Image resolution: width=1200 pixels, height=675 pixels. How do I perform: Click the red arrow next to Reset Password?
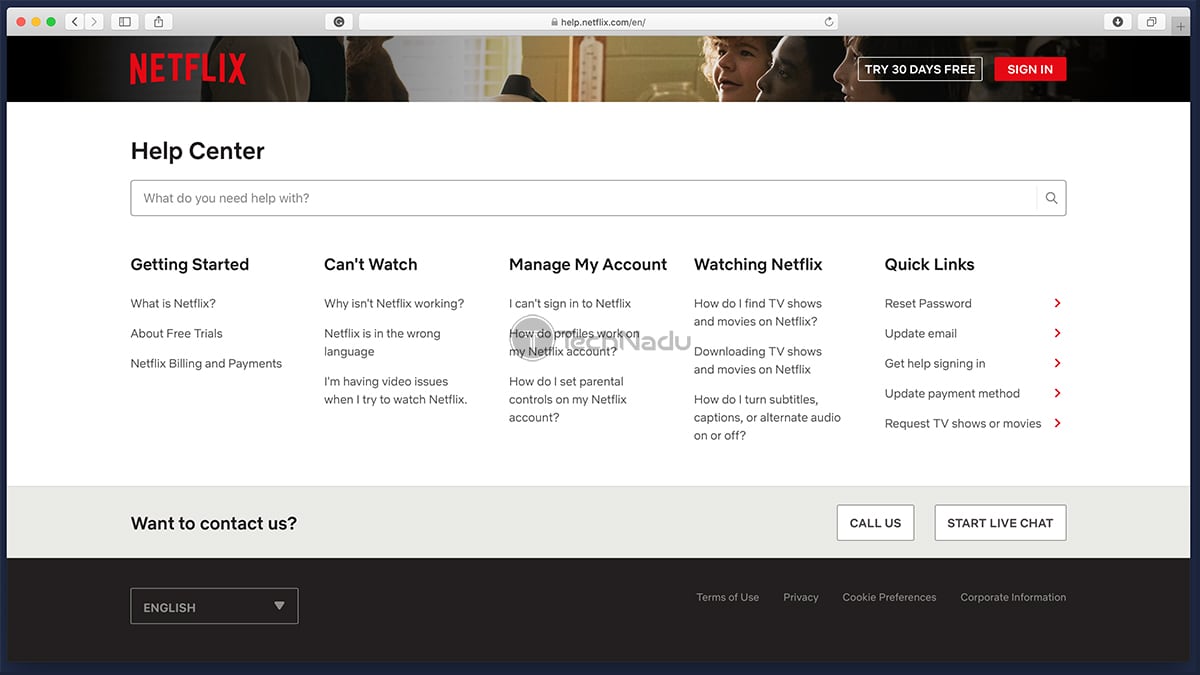(x=1057, y=303)
